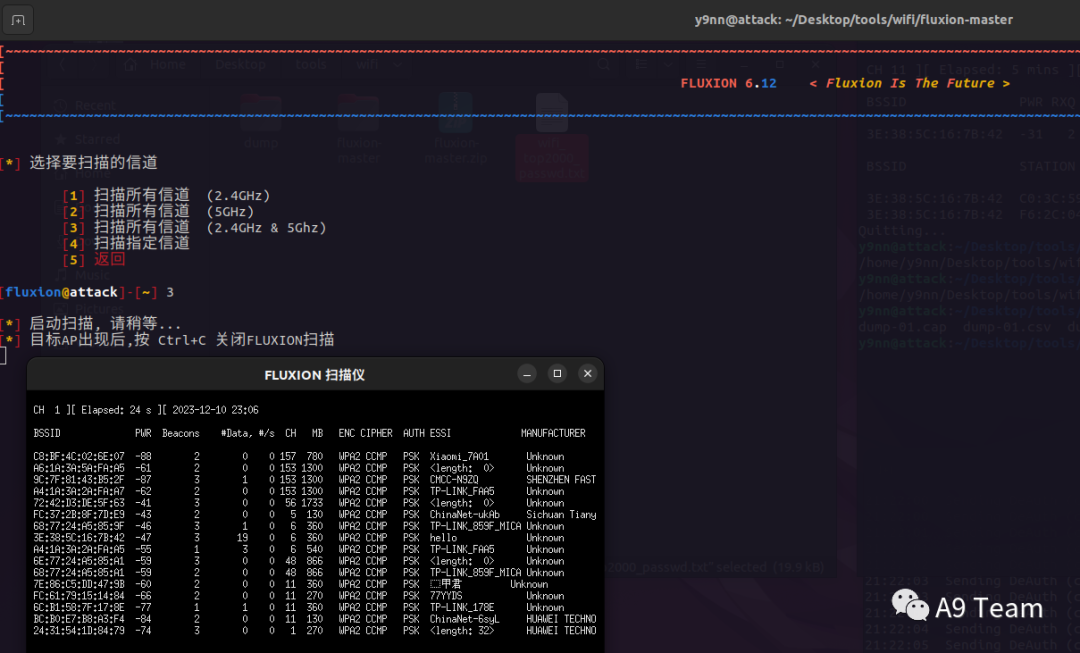
Task: Click the SHENZHEN FAST manufacturer entry
Action: coord(561,479)
